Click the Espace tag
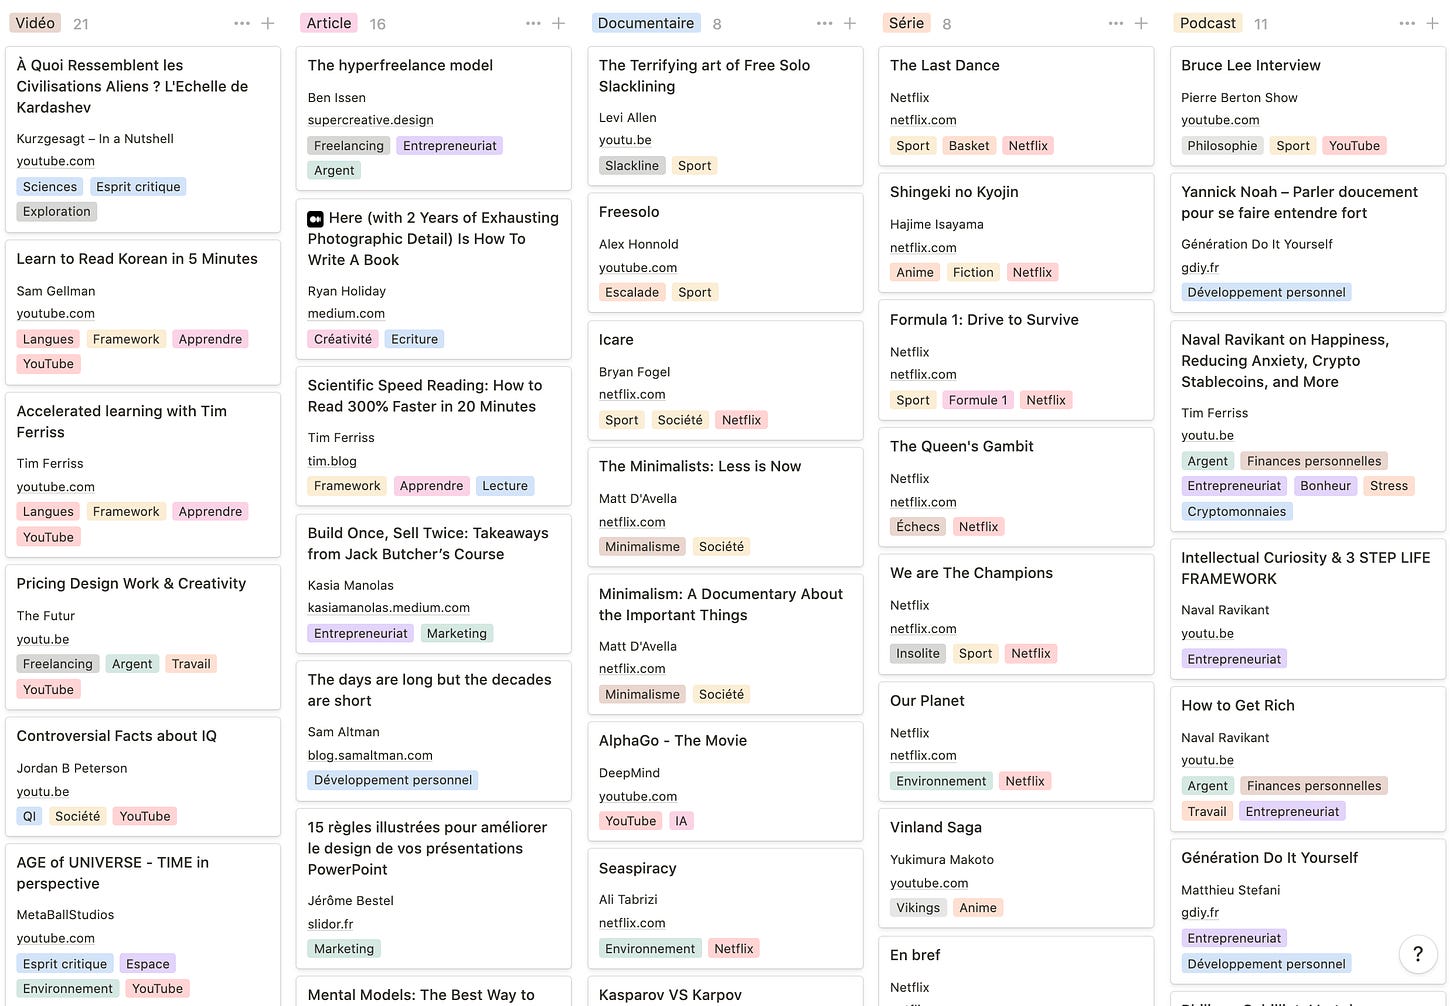 [148, 964]
